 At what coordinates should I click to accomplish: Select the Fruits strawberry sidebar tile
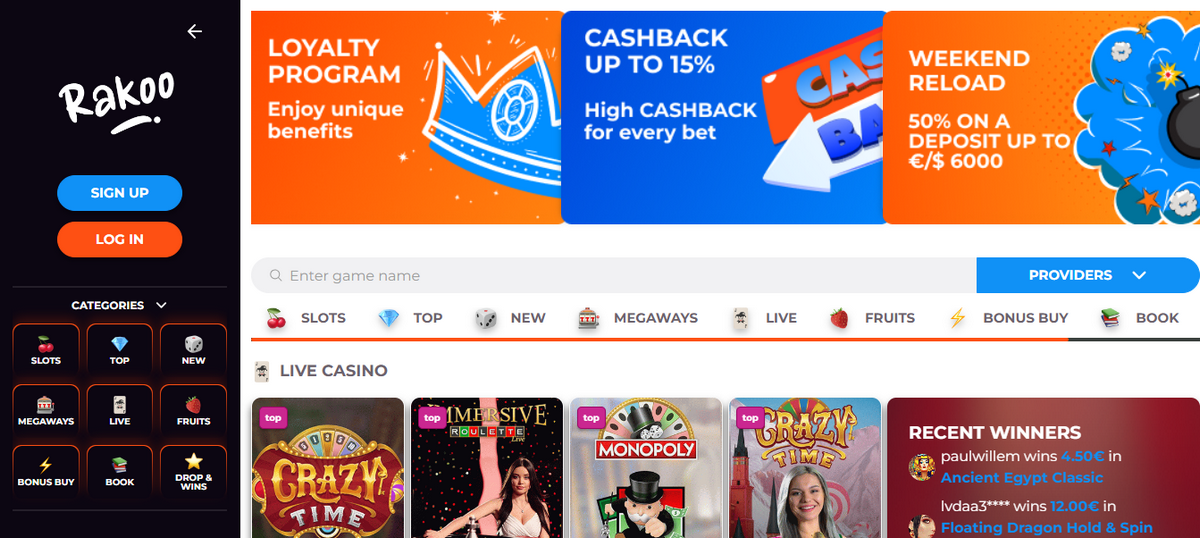pyautogui.click(x=194, y=410)
